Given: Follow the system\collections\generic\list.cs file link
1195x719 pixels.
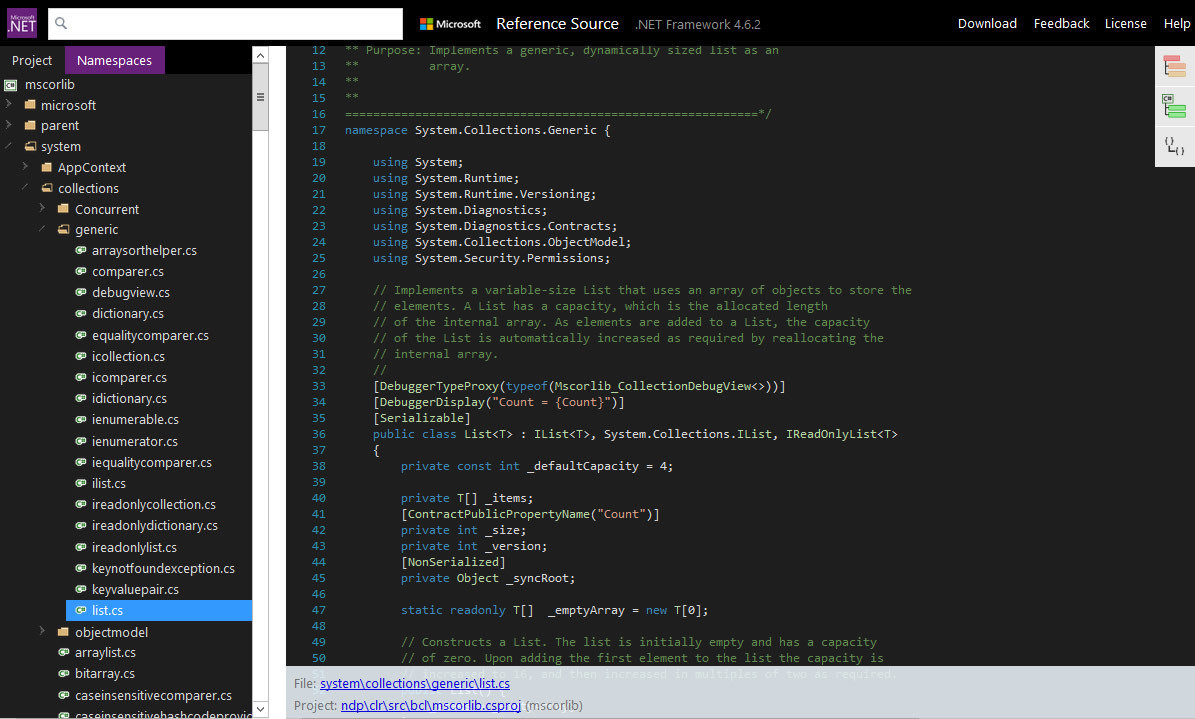Looking at the screenshot, I should coord(415,684).
